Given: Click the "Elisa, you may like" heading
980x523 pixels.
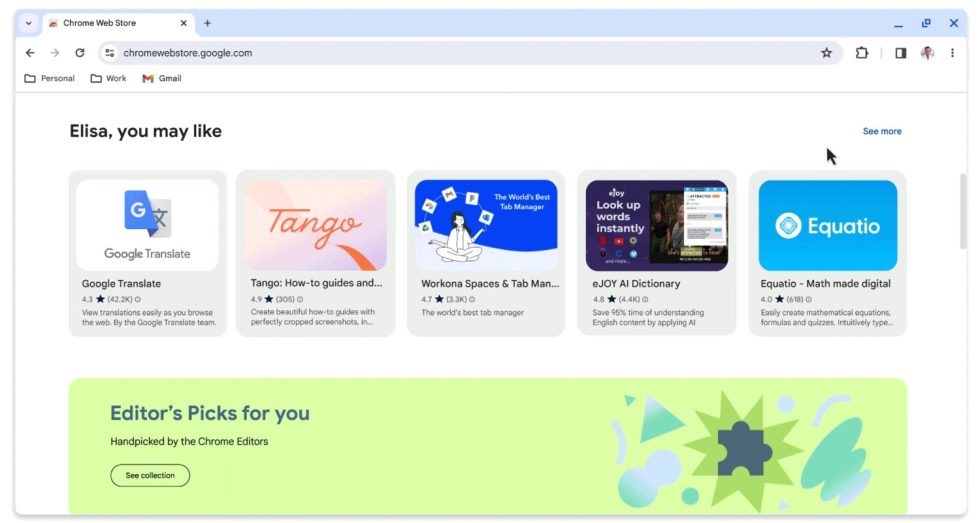Looking at the screenshot, I should tap(146, 131).
